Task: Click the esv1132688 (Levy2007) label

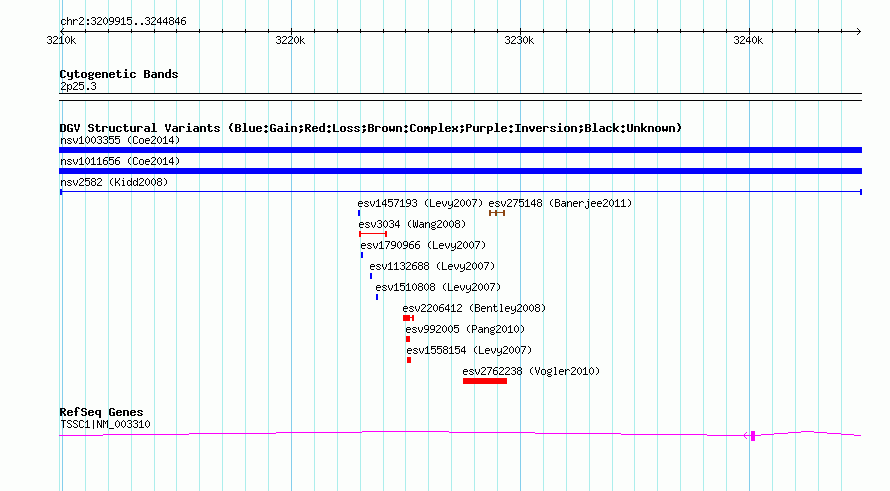Action: pos(432,266)
